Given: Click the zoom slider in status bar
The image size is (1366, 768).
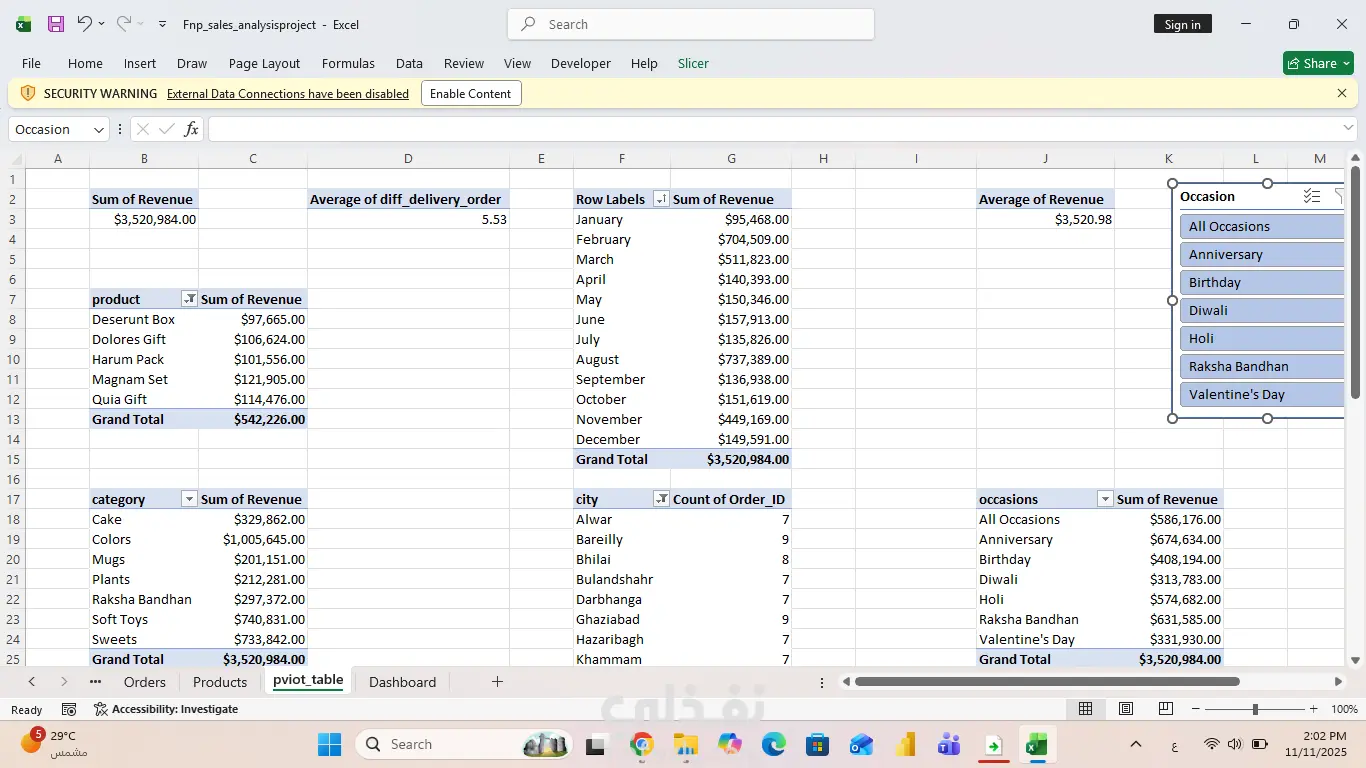Looking at the screenshot, I should click(x=1255, y=709).
